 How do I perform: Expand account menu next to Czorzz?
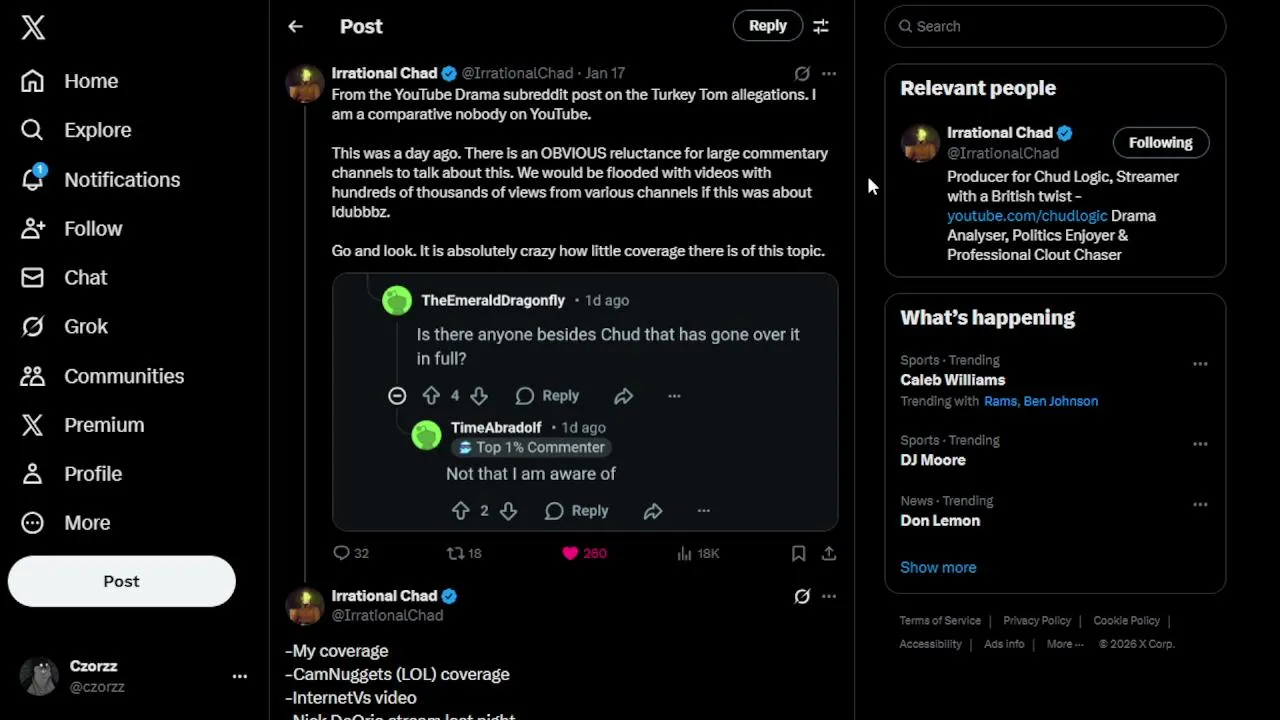(240, 677)
